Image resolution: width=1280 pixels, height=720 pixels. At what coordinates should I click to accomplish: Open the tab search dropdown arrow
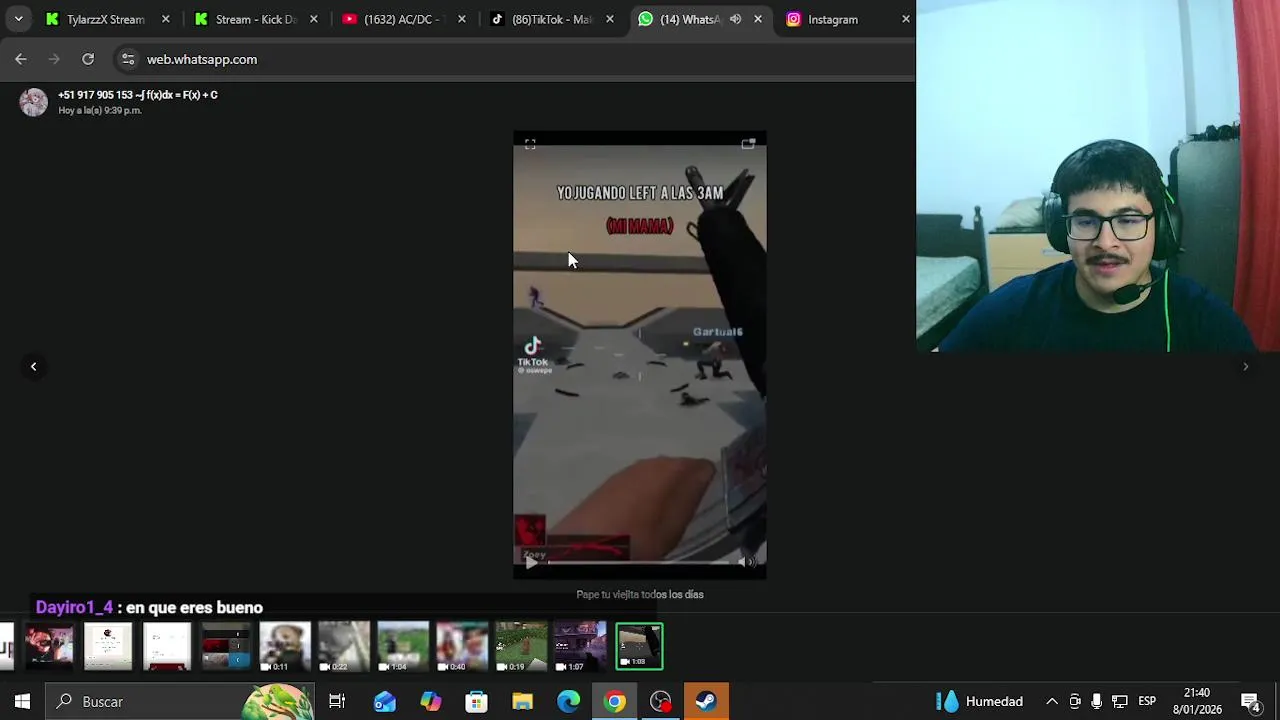[x=18, y=19]
